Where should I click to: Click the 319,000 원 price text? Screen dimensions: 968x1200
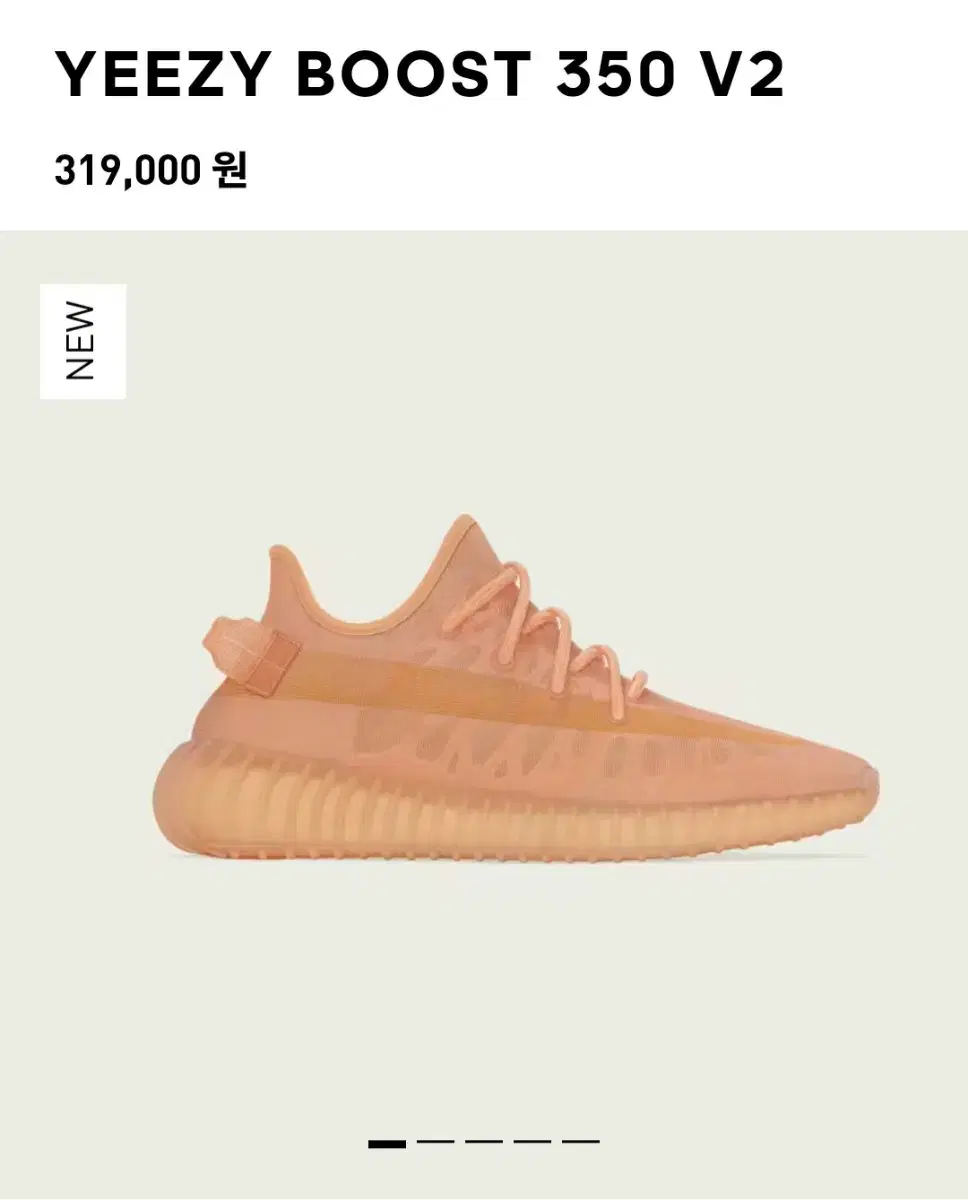coord(151,171)
